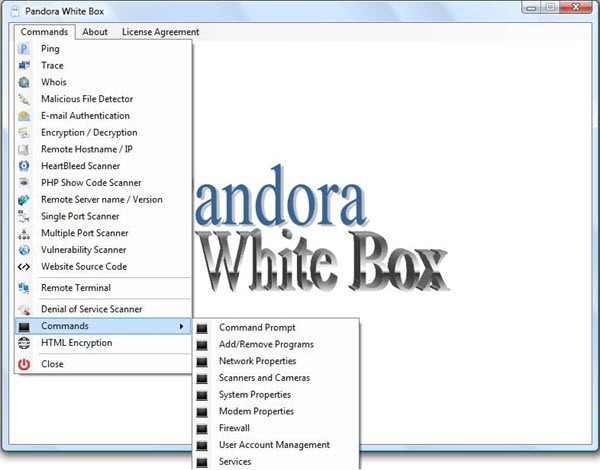The height and width of the screenshot is (470, 600).
Task: Choose Remote Hostname / IP
Action: [x=103, y=149]
